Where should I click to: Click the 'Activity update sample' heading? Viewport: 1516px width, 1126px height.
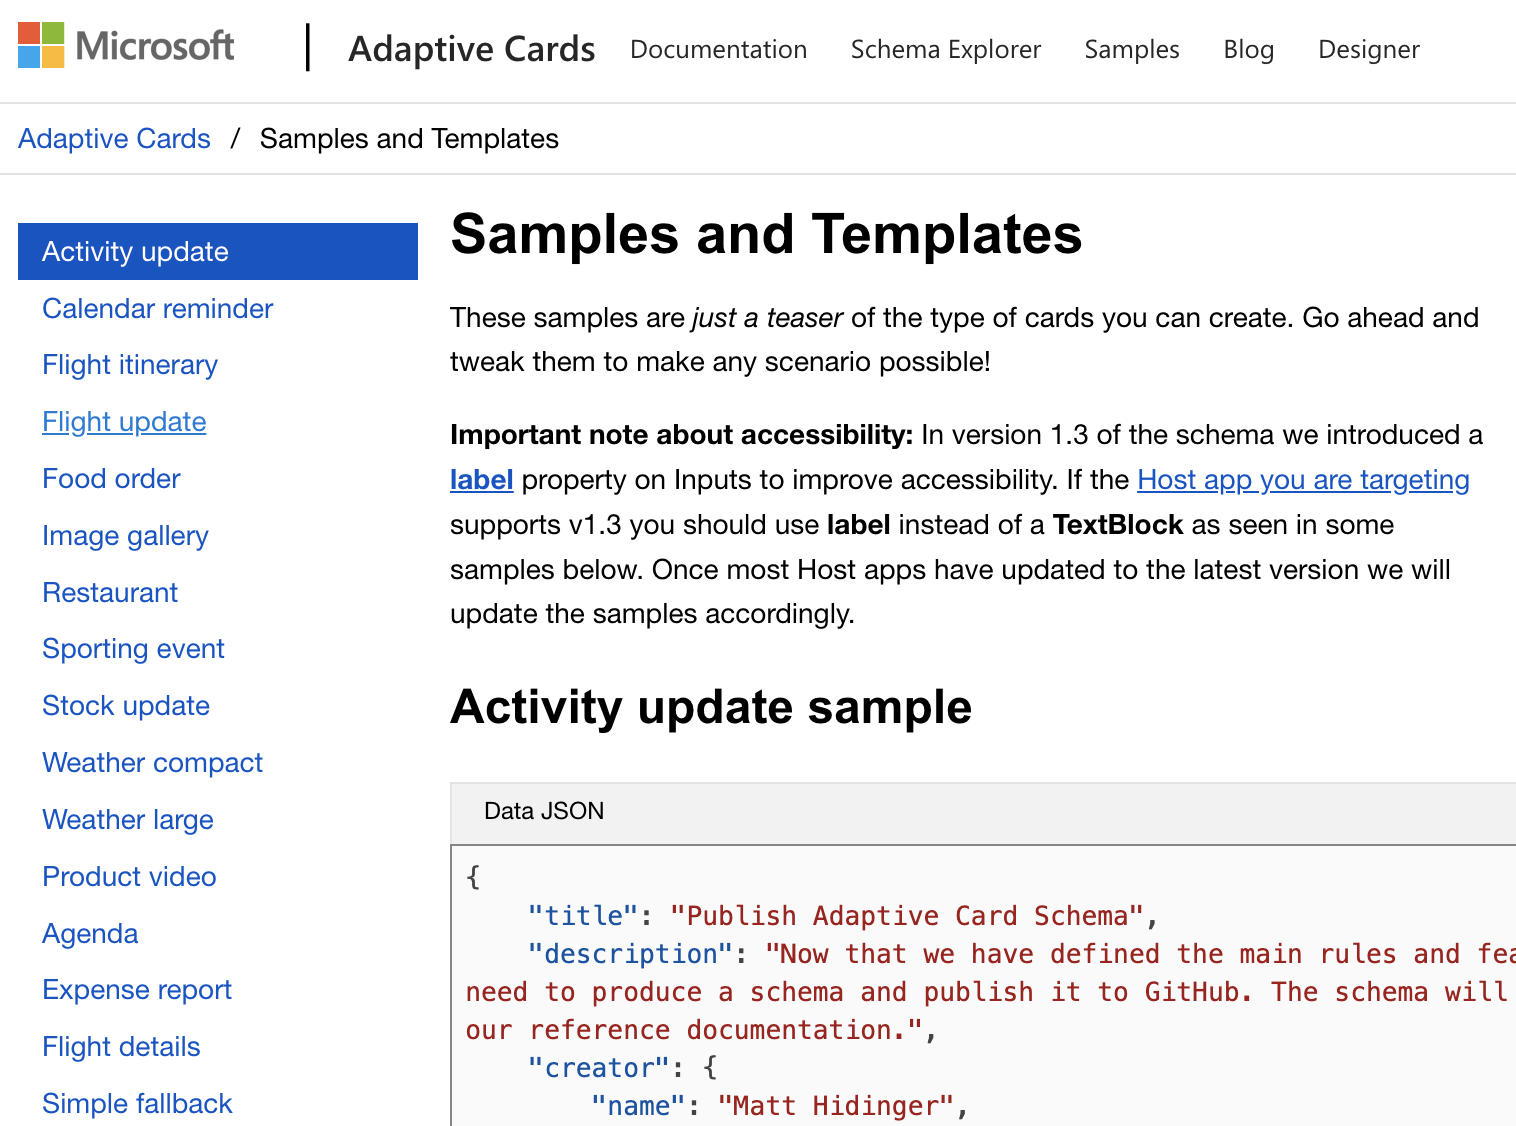point(711,707)
